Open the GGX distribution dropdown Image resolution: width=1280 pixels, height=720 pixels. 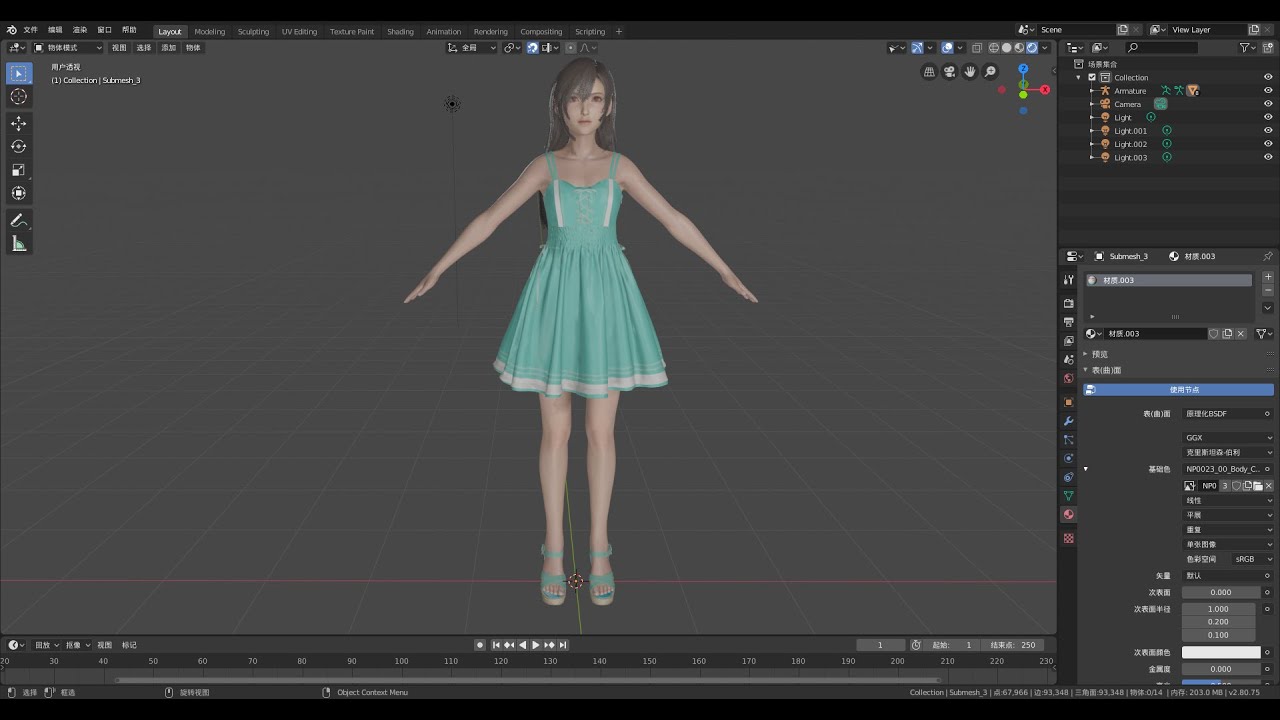tap(1229, 437)
